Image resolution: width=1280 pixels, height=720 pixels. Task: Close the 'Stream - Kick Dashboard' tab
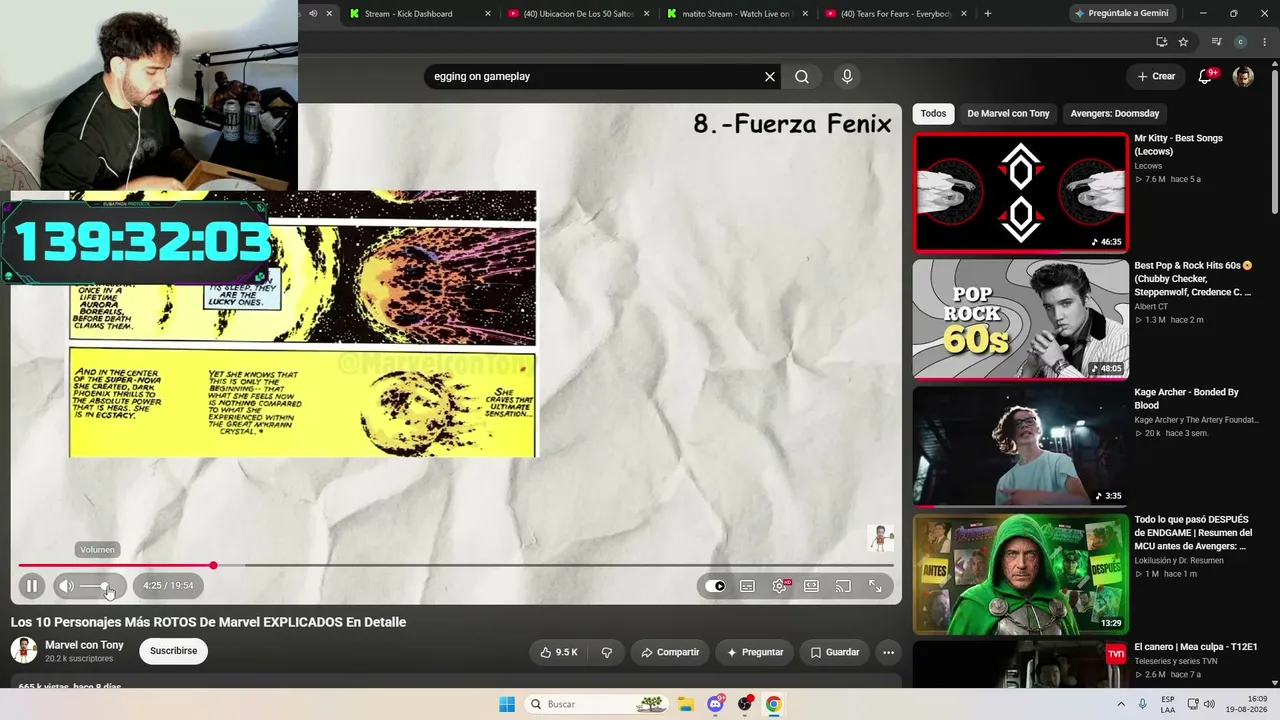coord(488,14)
